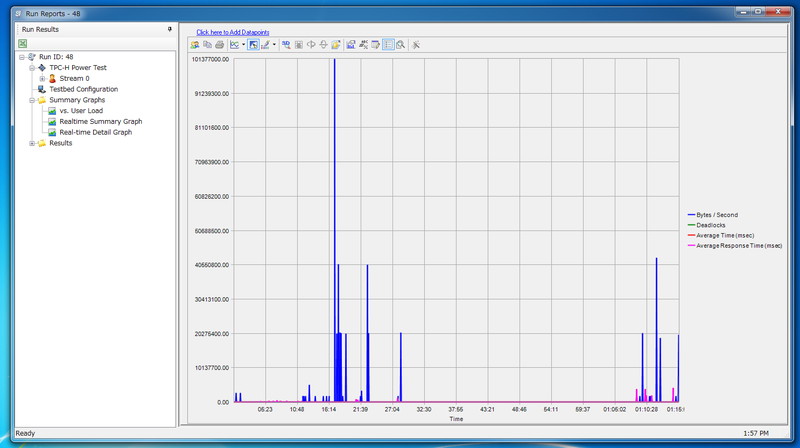Click the Run Results panel header
This screenshot has height=448, width=800.
(x=95, y=29)
